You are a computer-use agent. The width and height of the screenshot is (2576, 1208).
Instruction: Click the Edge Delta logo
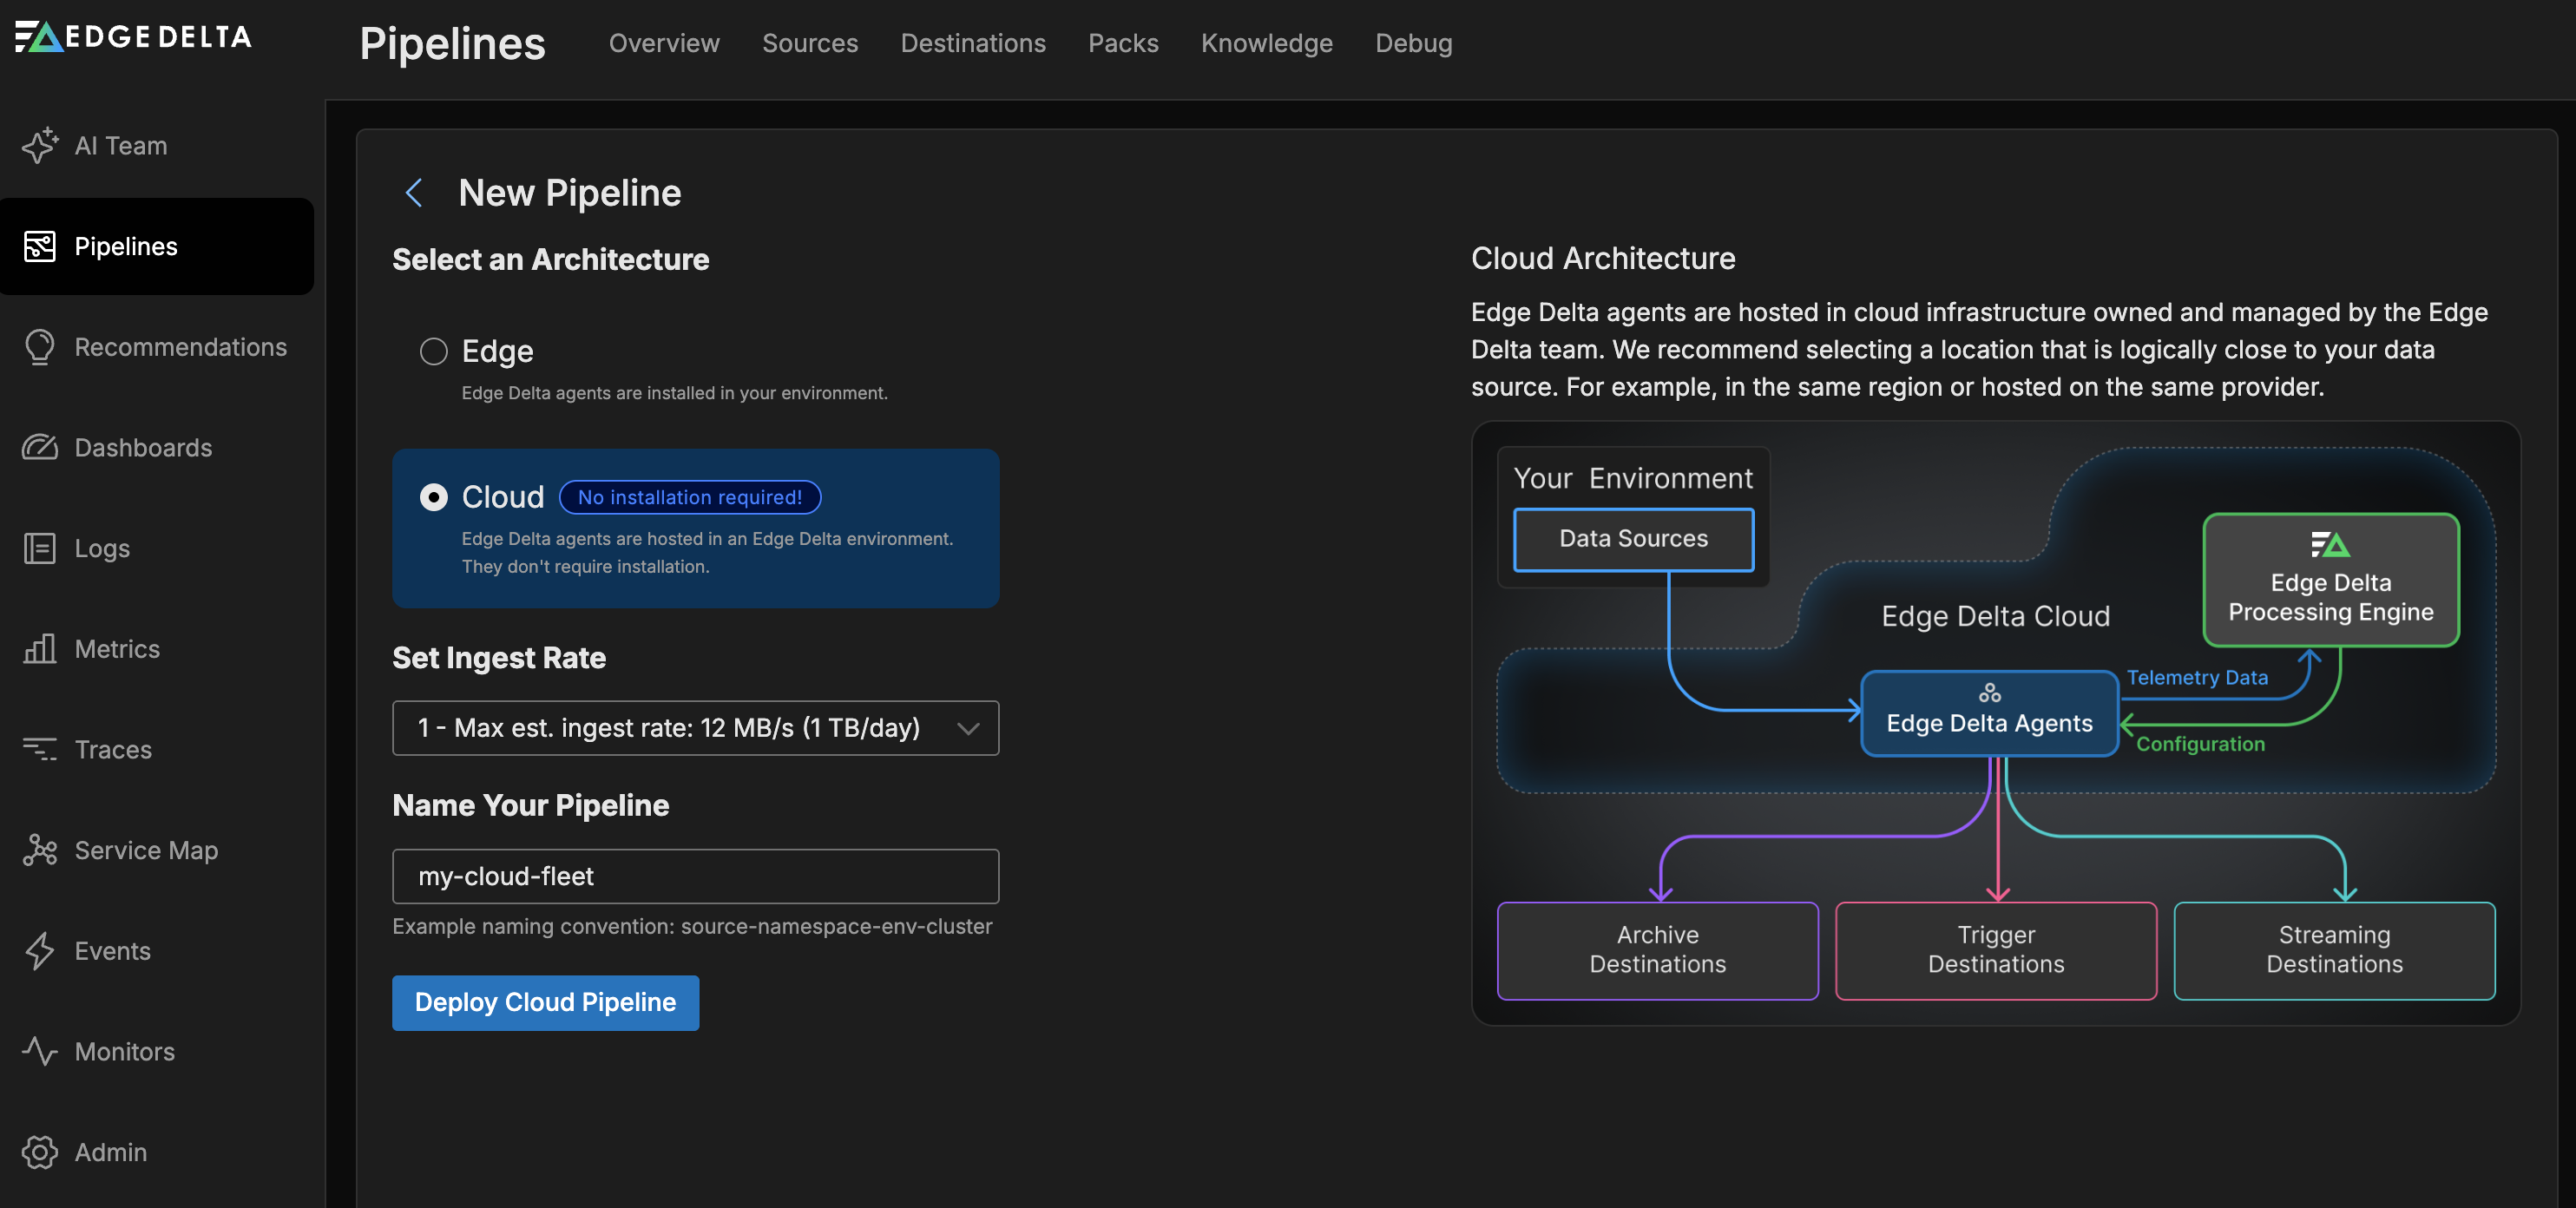[x=133, y=37]
